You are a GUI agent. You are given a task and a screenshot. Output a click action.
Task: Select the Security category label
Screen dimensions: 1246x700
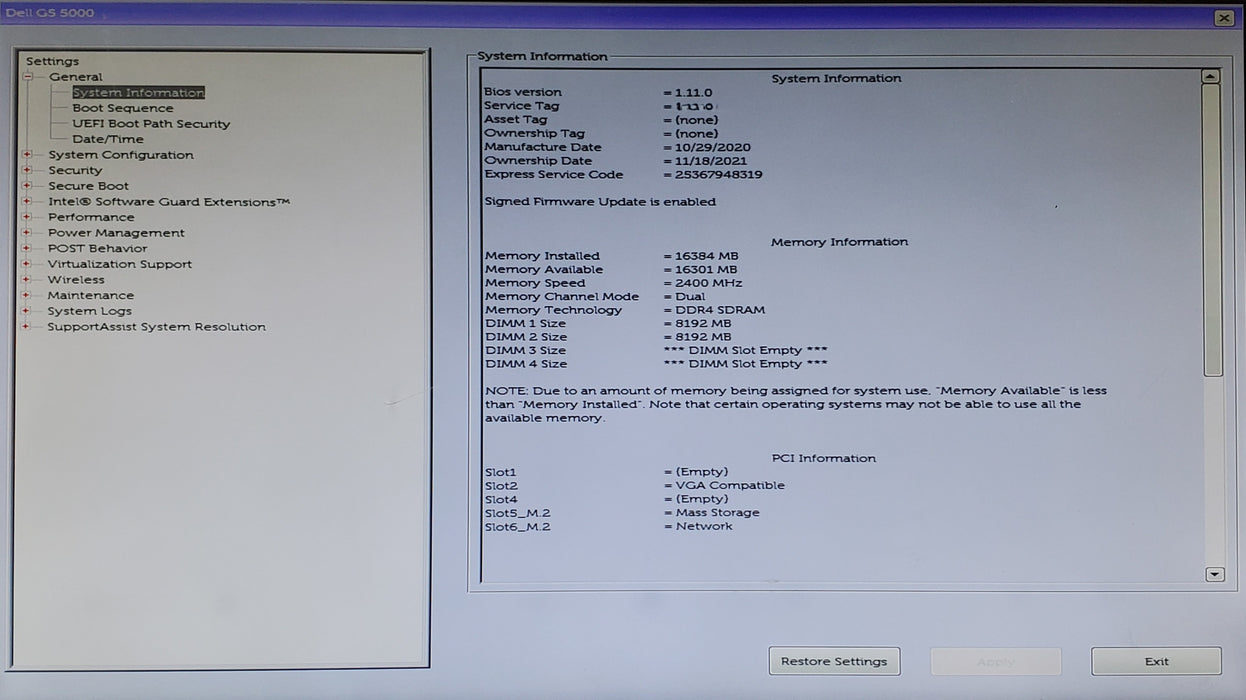coord(75,170)
